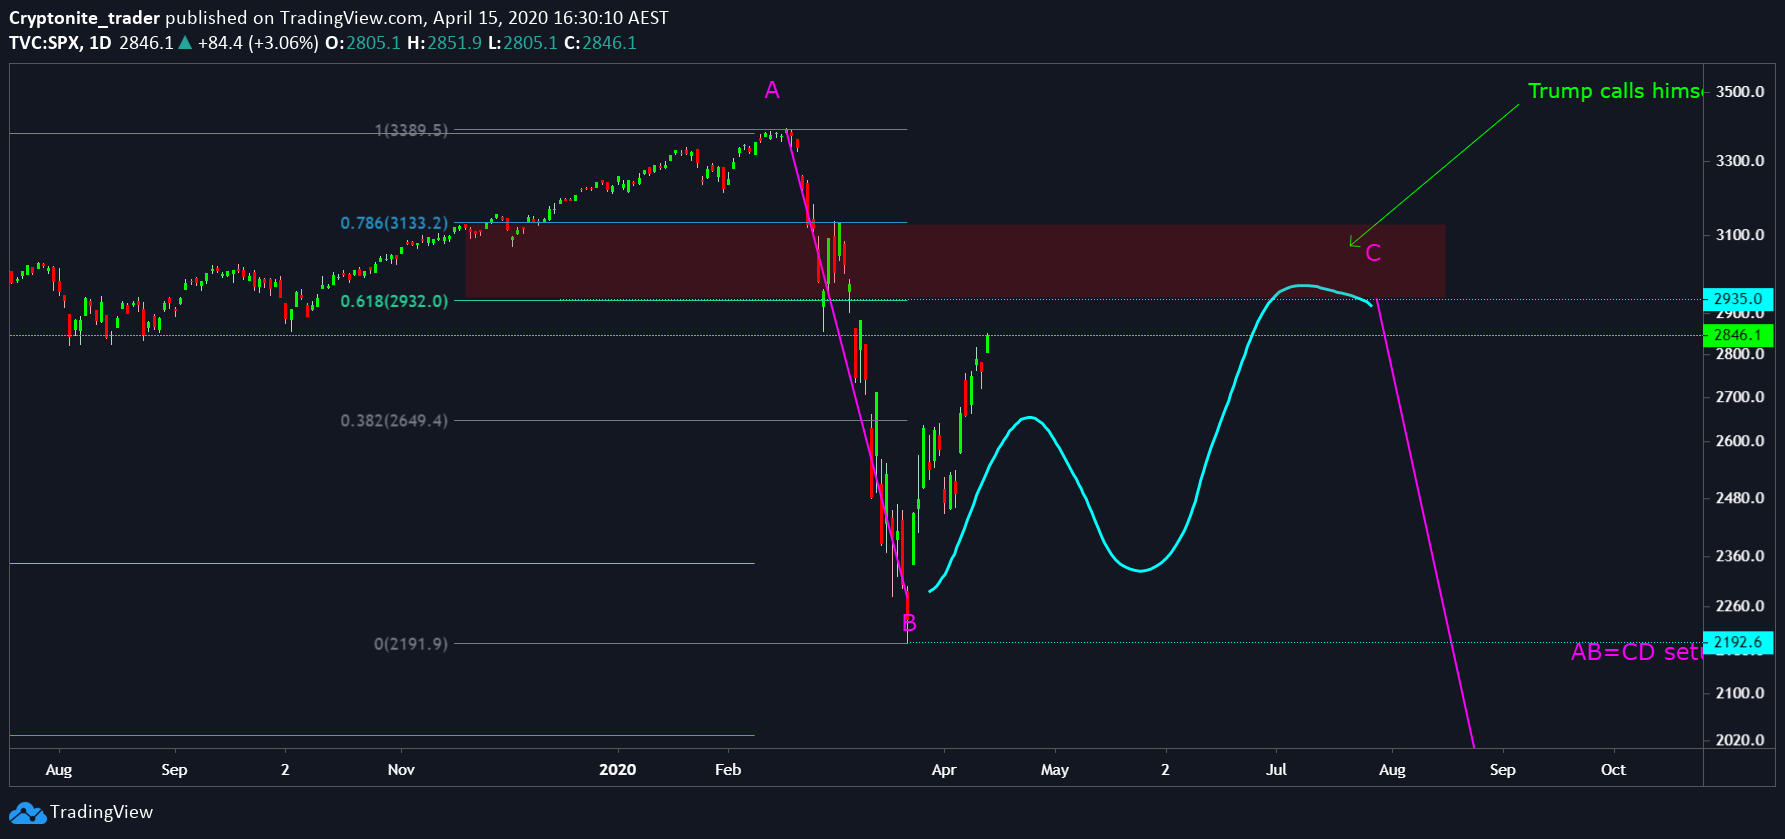This screenshot has height=839, width=1785.
Task: Click the Fibonacci level 1(3389.5) label
Action: click(411, 130)
